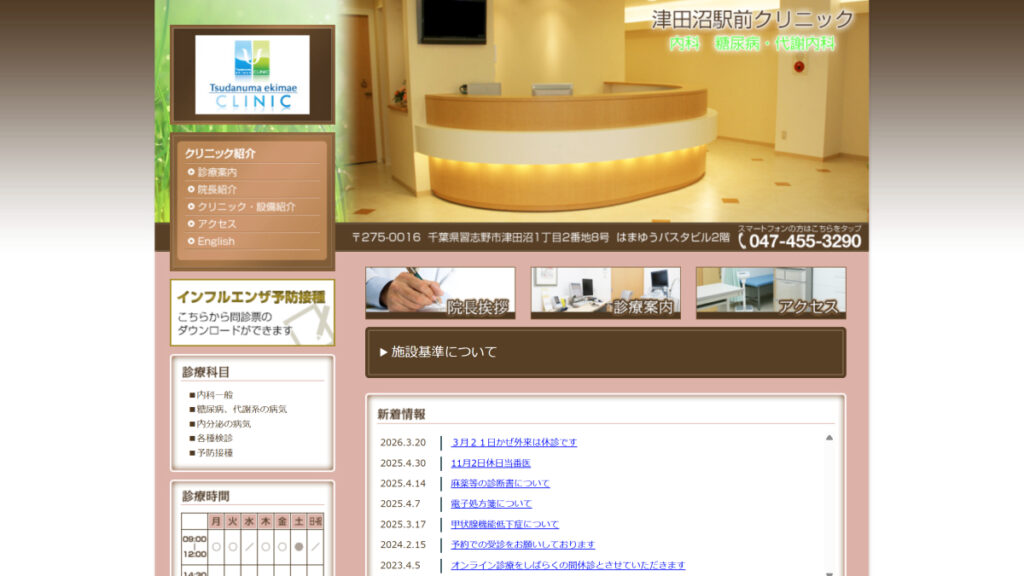The height and width of the screenshot is (576, 1024).
Task: Open the インフルエンザ予防接種 download banner
Action: click(252, 313)
